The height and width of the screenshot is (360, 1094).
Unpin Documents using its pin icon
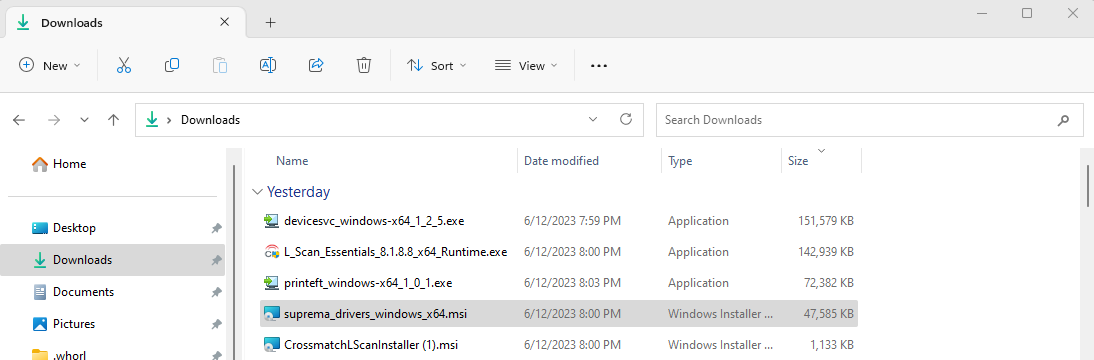[216, 292]
